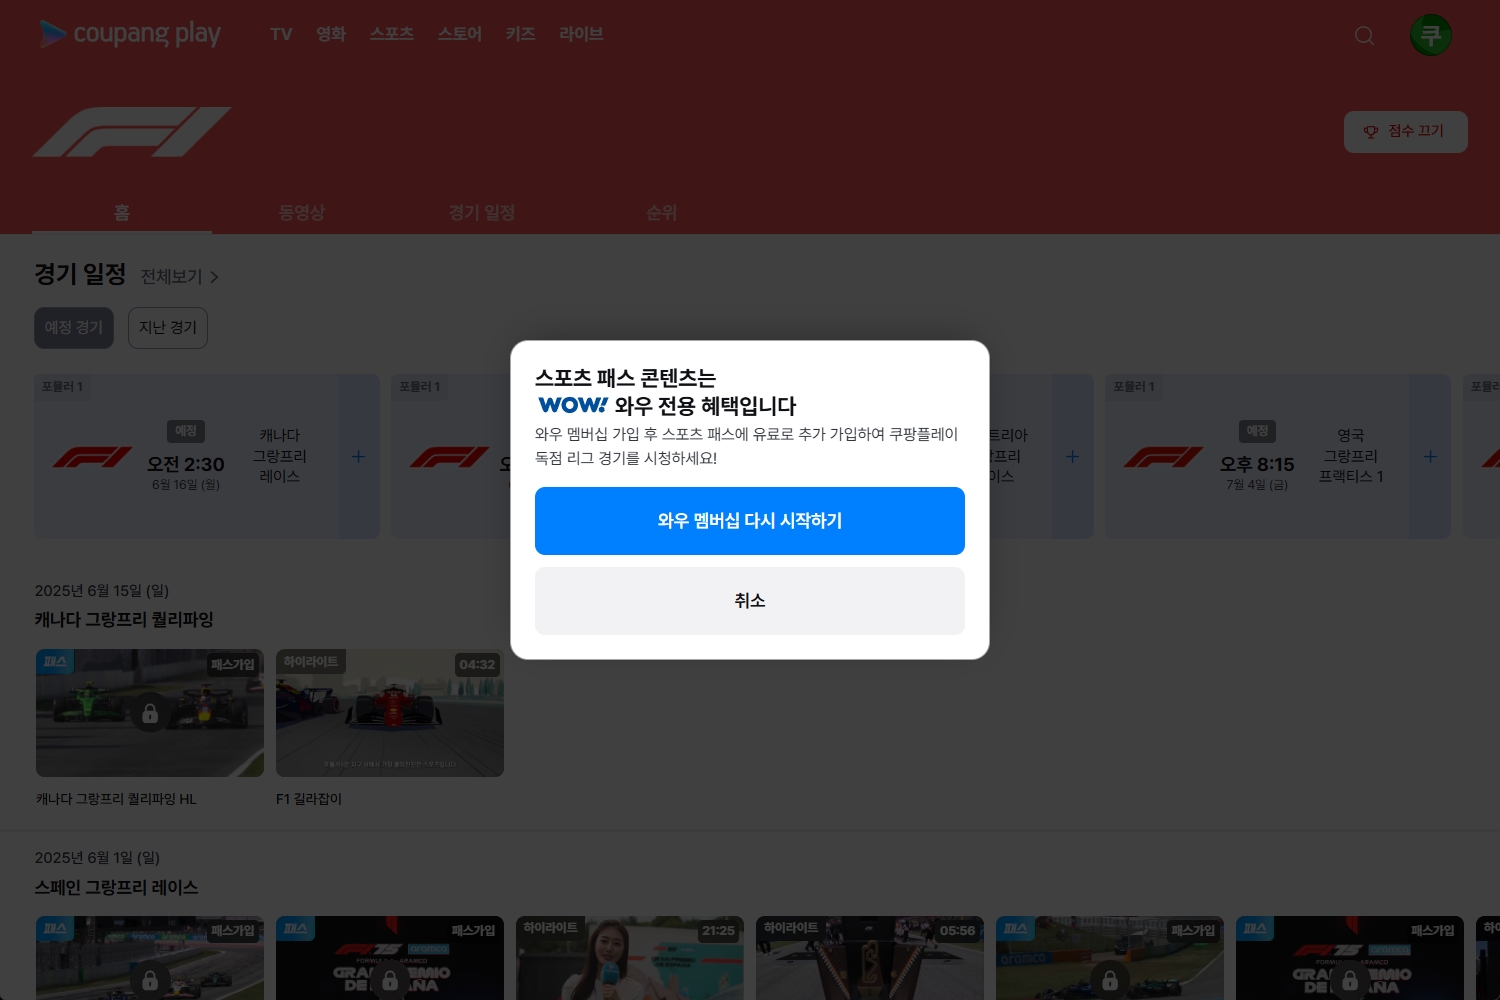Screen dimensions: 1500x1000
Task: Click 취소 button in dialog
Action: [750, 601]
